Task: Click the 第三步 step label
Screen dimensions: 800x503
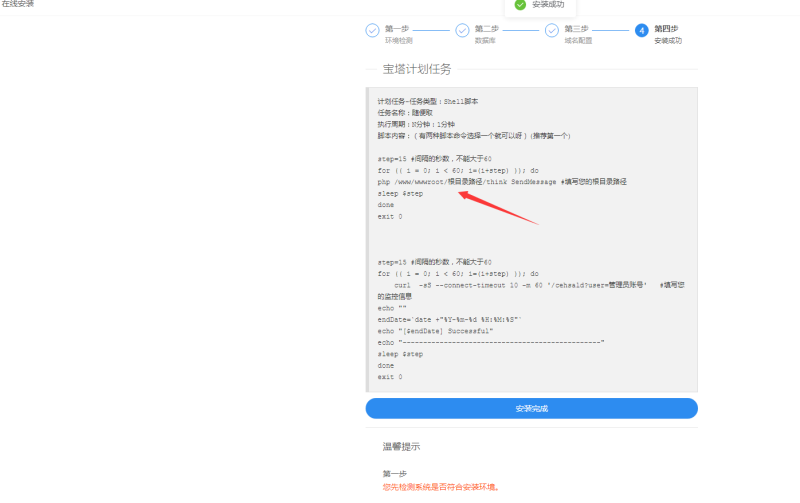Action: coord(577,29)
